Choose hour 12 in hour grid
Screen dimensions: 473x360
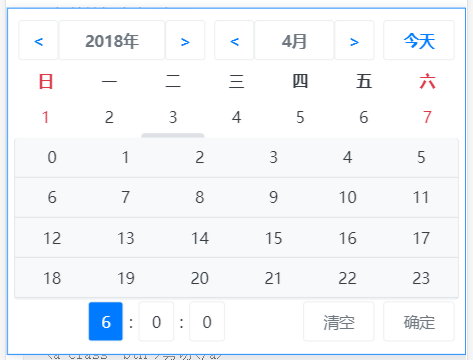[x=52, y=238]
